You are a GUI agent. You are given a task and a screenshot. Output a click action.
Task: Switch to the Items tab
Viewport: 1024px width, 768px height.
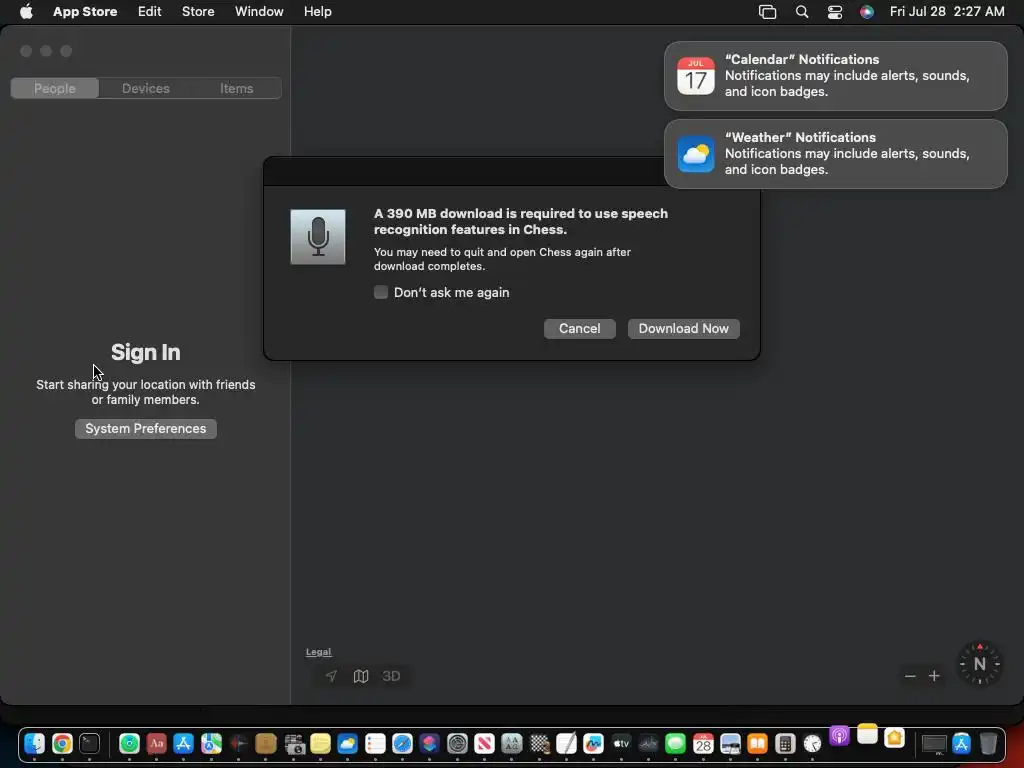[x=236, y=88]
